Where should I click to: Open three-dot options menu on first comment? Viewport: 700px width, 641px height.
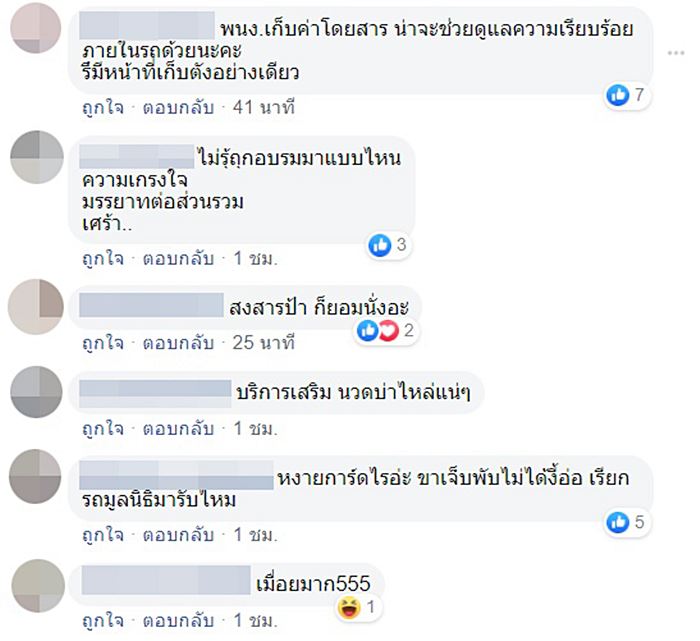[x=676, y=53]
